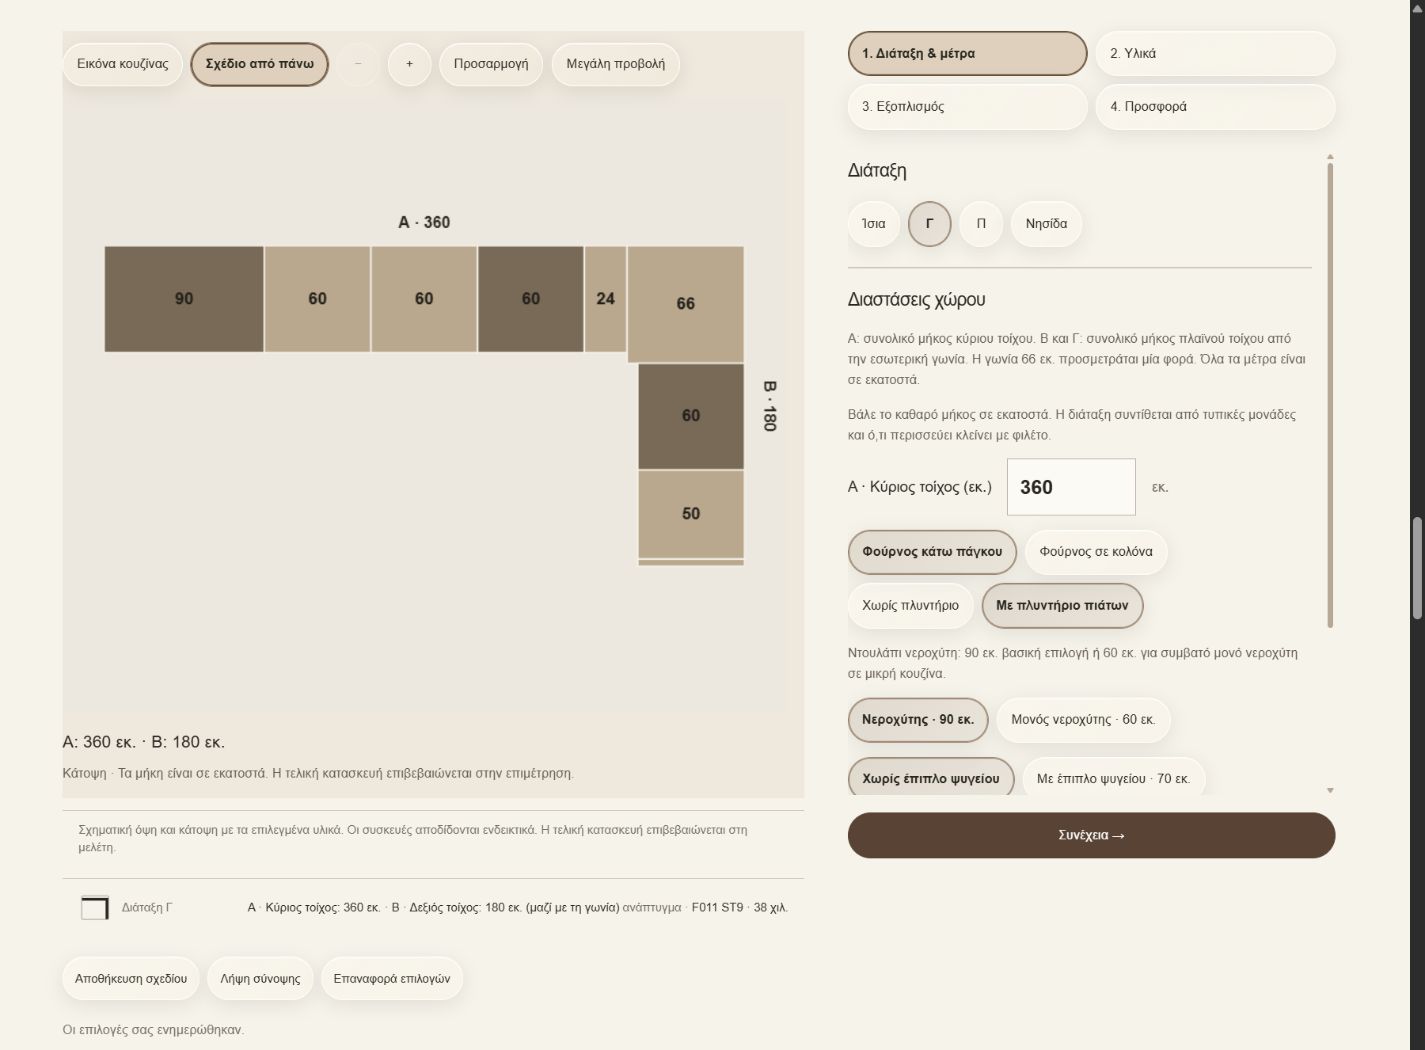Click the 'A · 360' wall label
1425x1050 pixels.
coord(424,222)
